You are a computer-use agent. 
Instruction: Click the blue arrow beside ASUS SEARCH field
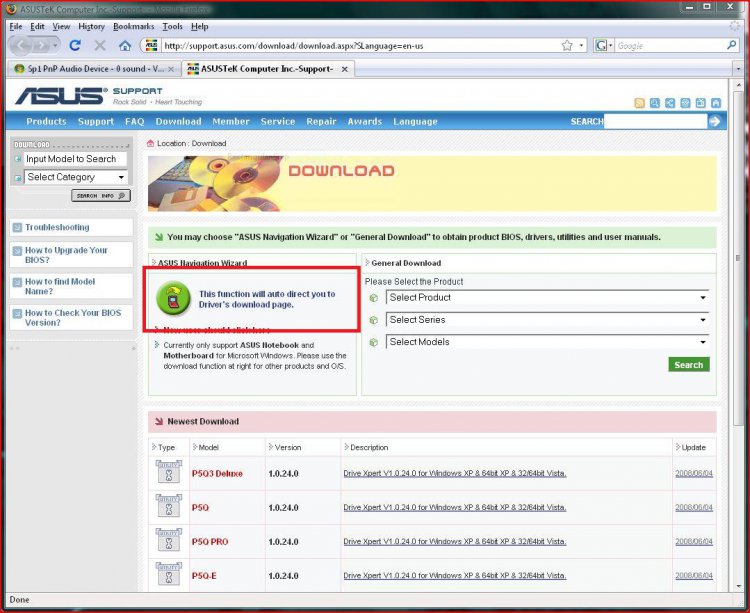(x=715, y=121)
